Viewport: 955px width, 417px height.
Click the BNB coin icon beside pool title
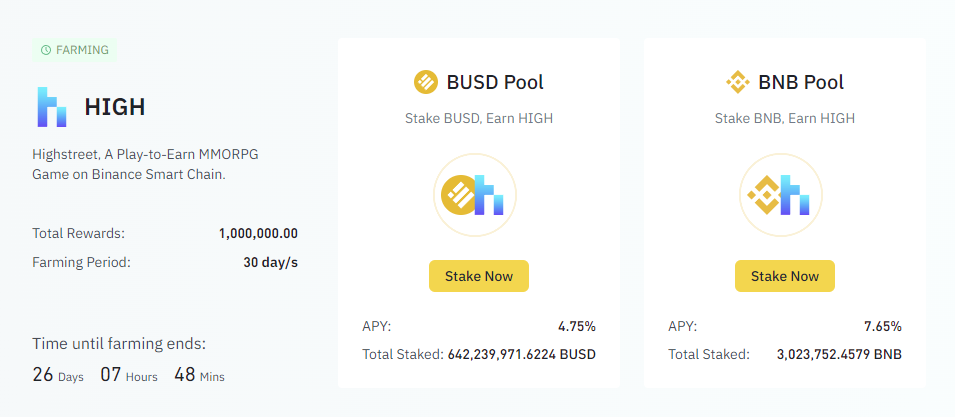pos(737,82)
